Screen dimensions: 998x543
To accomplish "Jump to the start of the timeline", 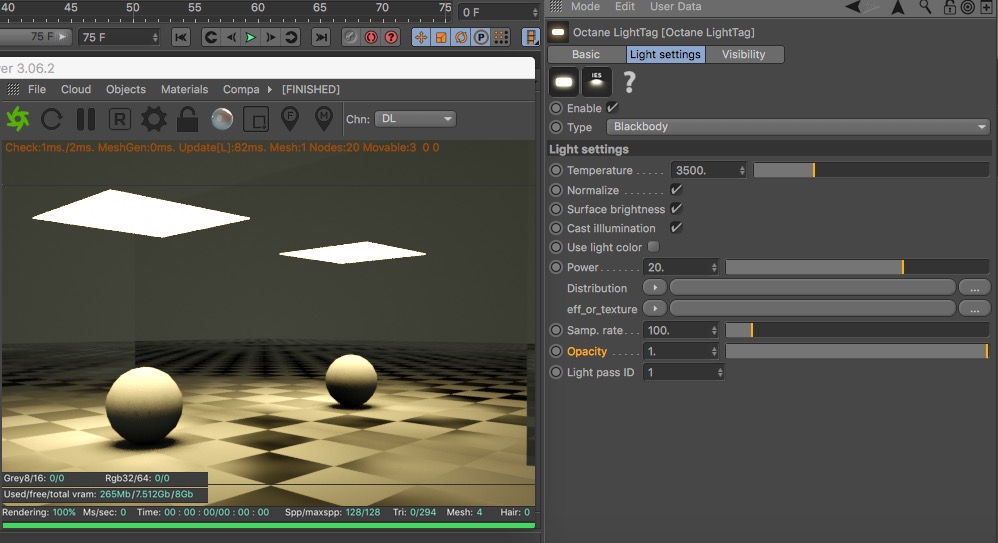I will [181, 37].
